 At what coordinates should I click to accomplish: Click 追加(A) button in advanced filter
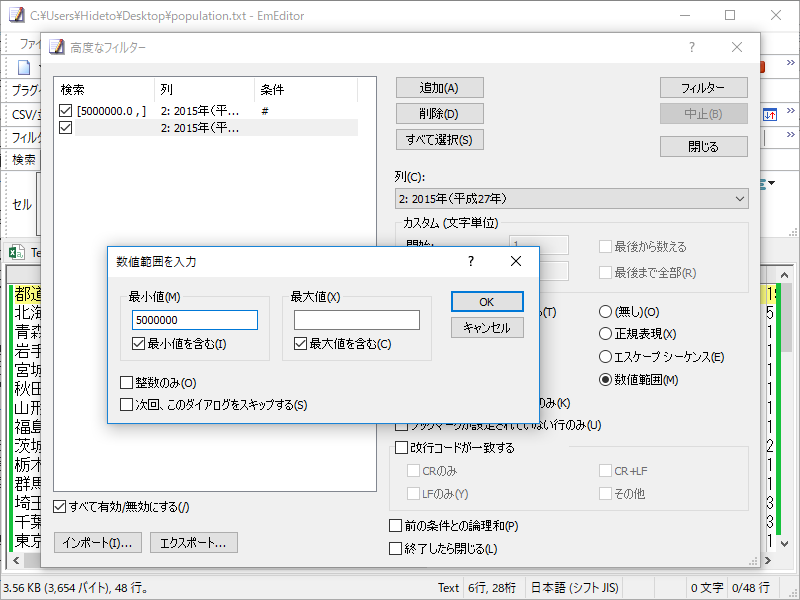click(439, 88)
